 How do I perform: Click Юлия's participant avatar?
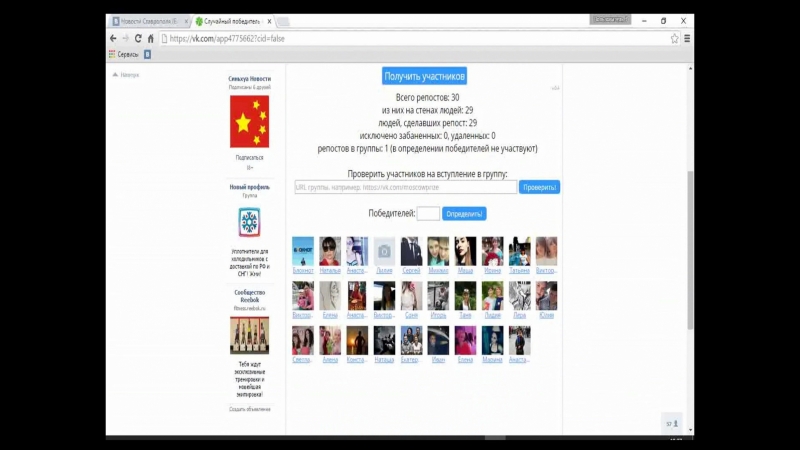point(546,295)
